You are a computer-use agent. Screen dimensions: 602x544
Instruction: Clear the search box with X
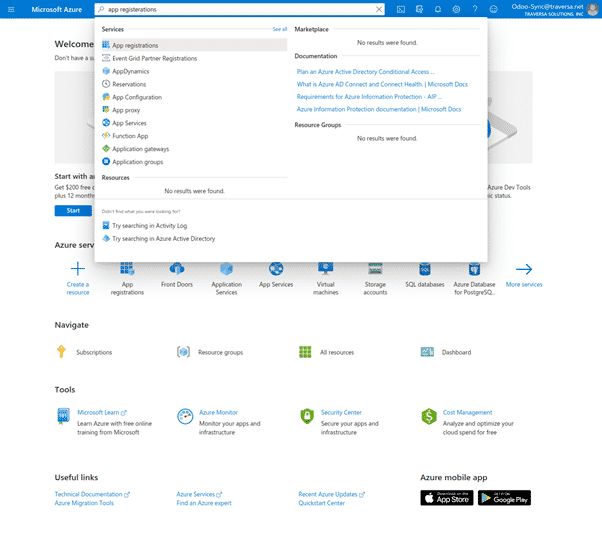pyautogui.click(x=379, y=9)
